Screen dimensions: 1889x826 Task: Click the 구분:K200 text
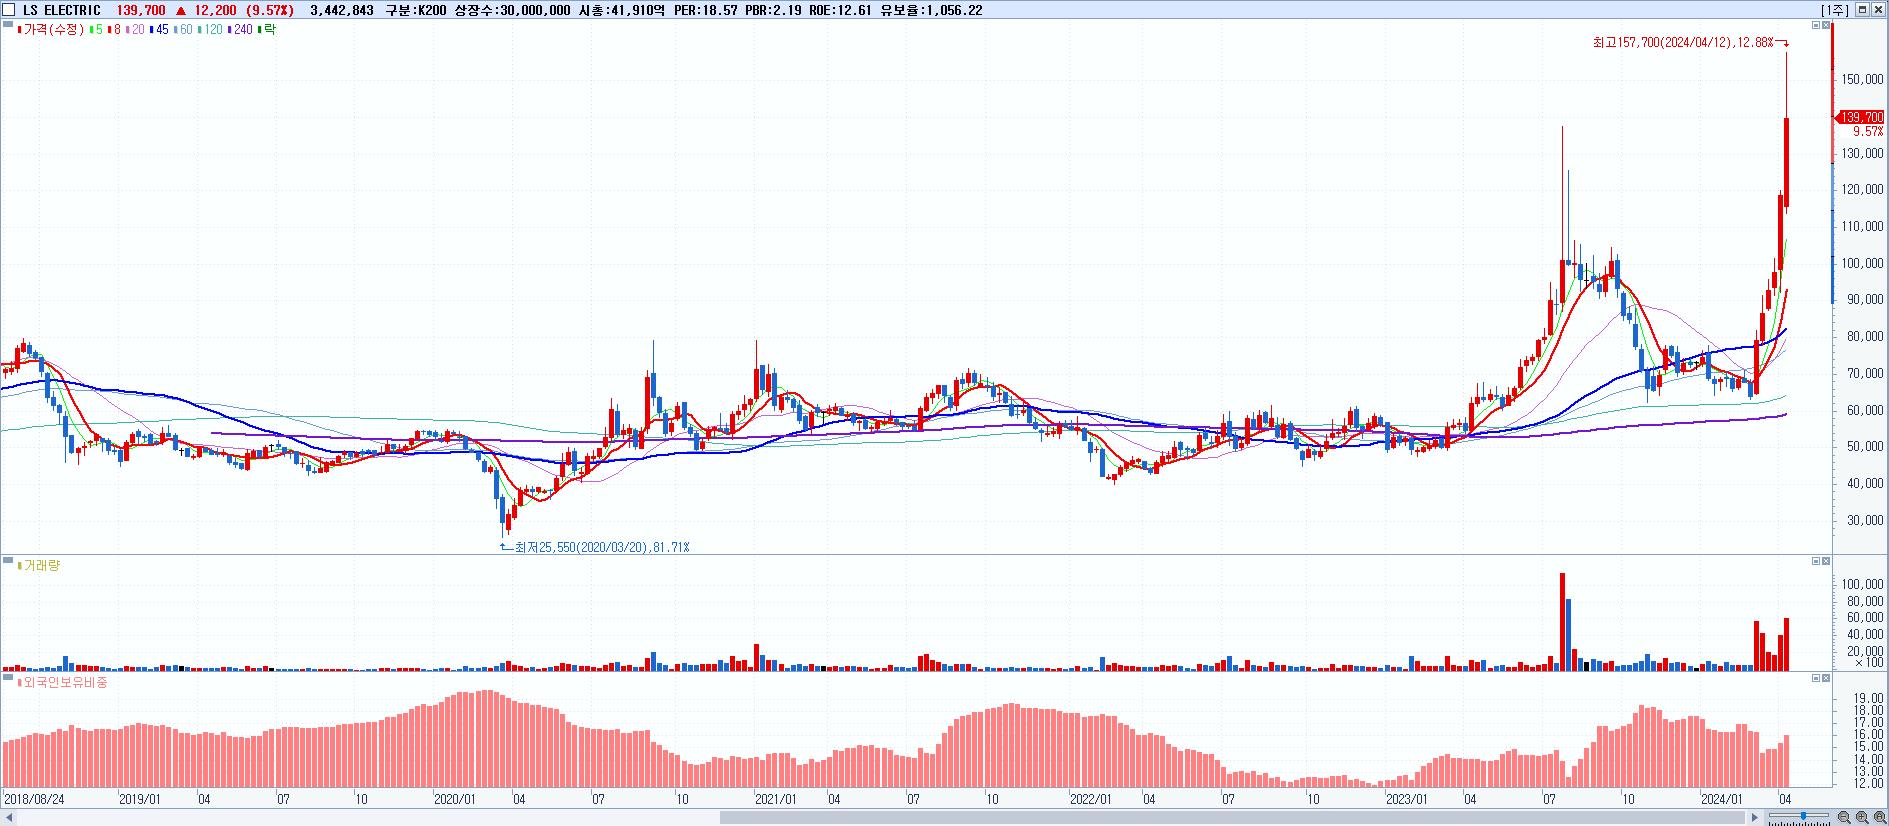pyautogui.click(x=417, y=10)
